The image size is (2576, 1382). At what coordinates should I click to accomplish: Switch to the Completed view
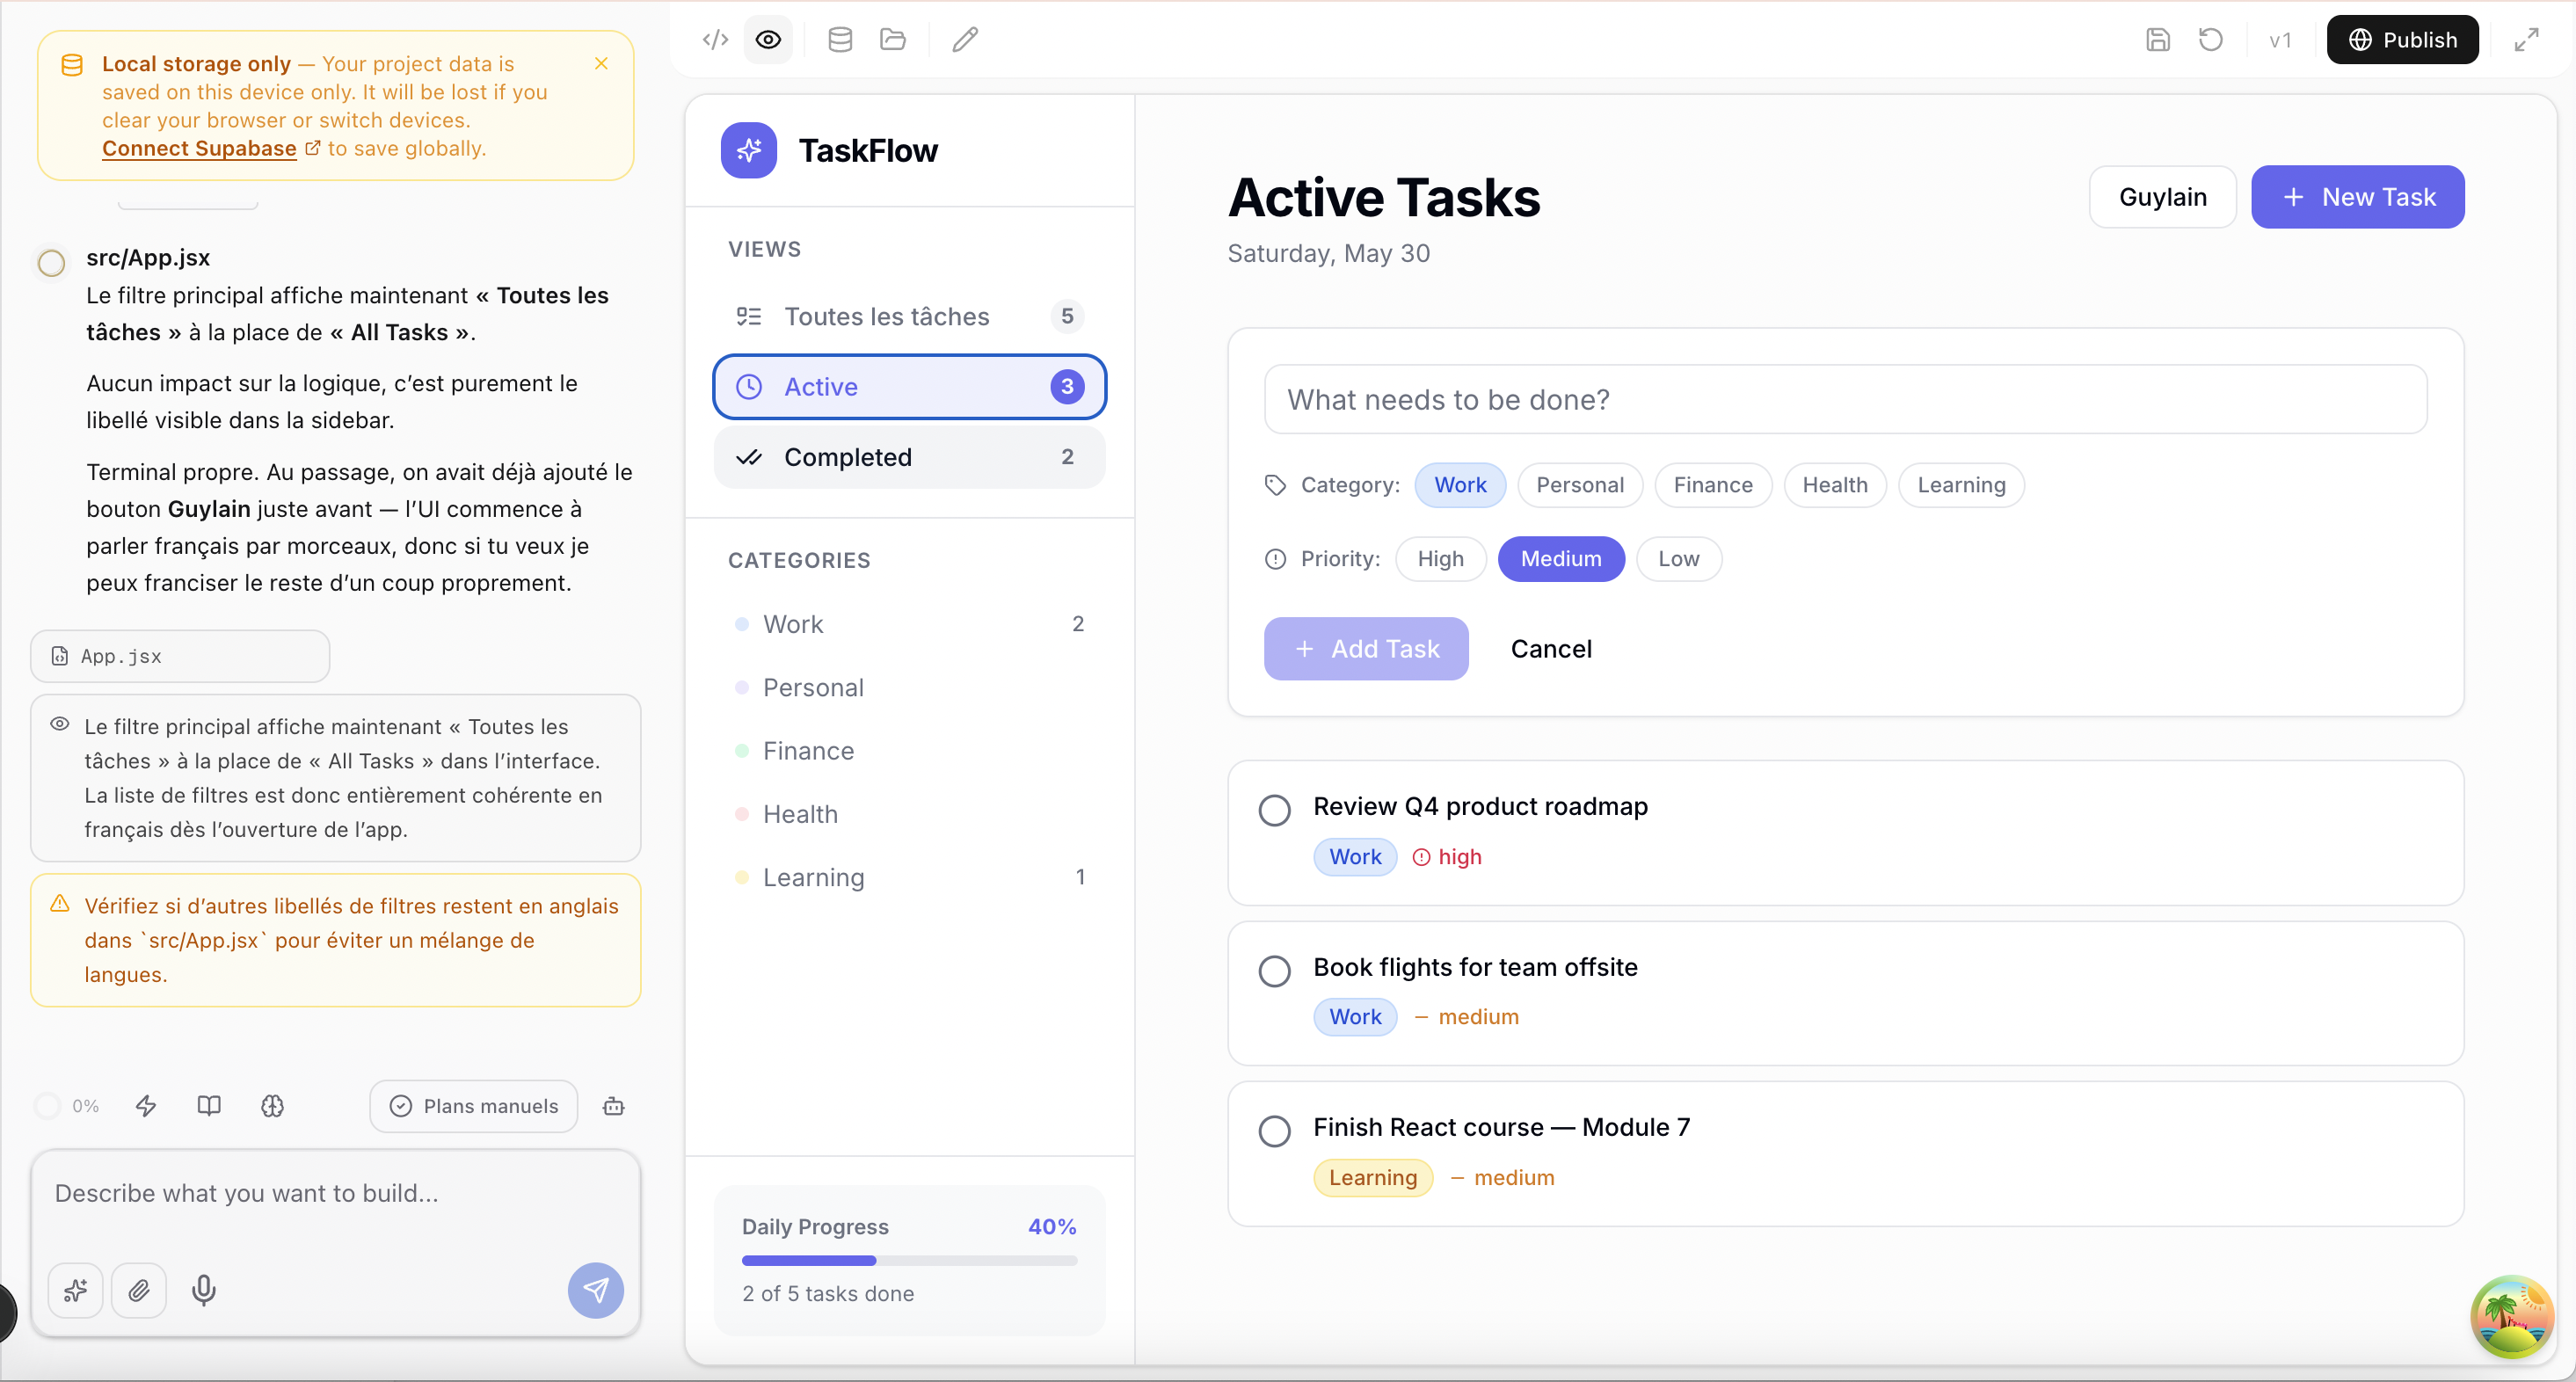[x=910, y=457]
